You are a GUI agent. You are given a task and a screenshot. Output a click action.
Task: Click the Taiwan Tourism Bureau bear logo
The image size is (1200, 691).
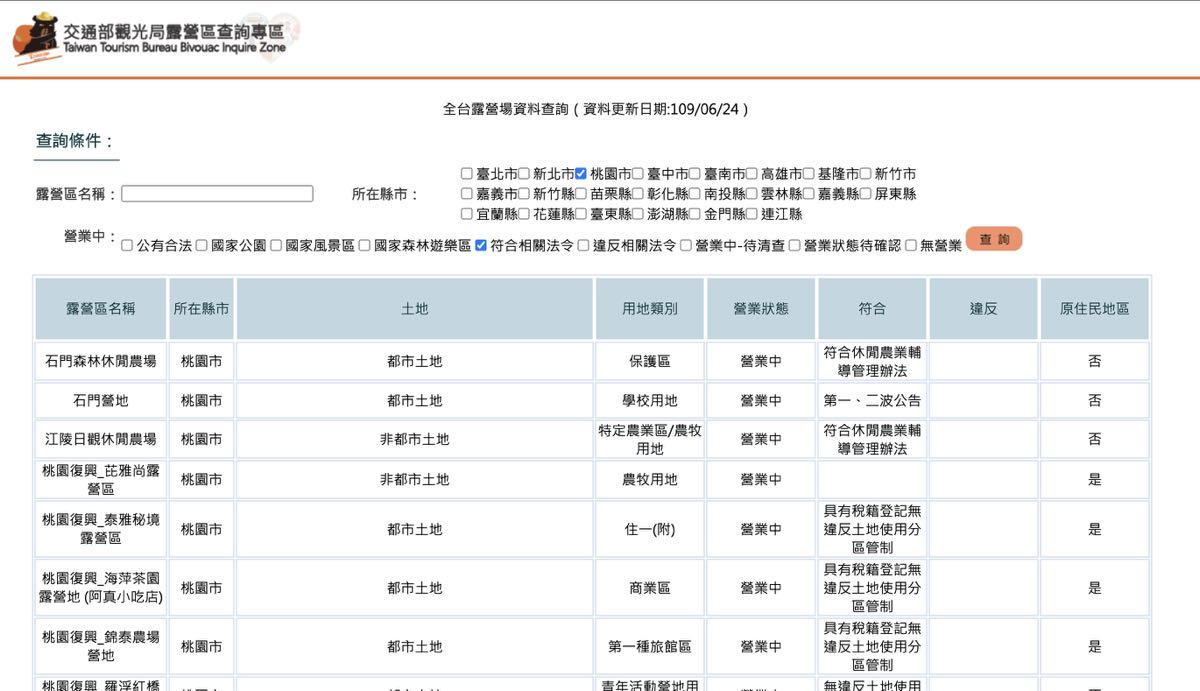click(36, 38)
